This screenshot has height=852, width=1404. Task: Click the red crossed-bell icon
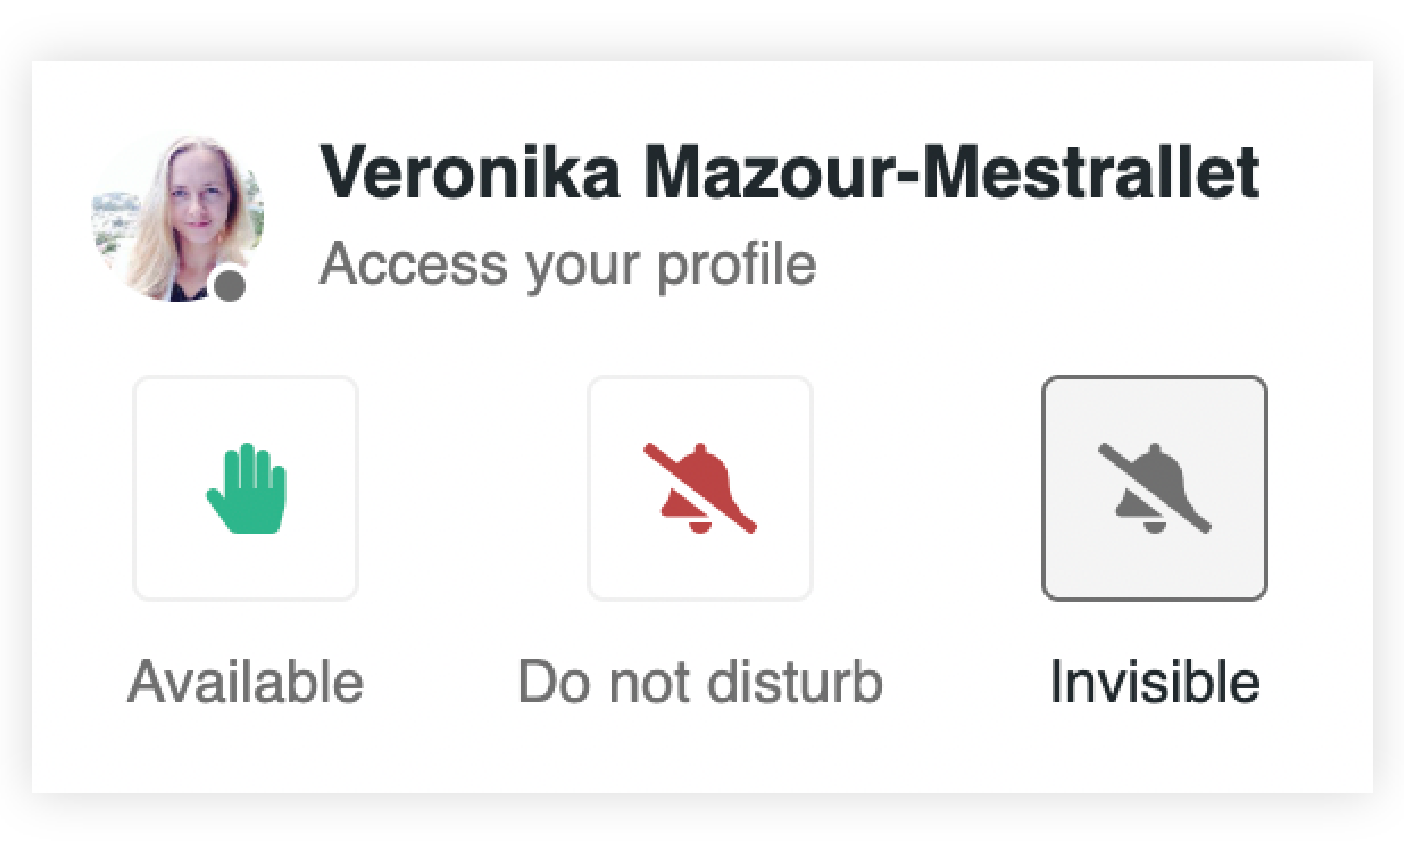(x=700, y=488)
